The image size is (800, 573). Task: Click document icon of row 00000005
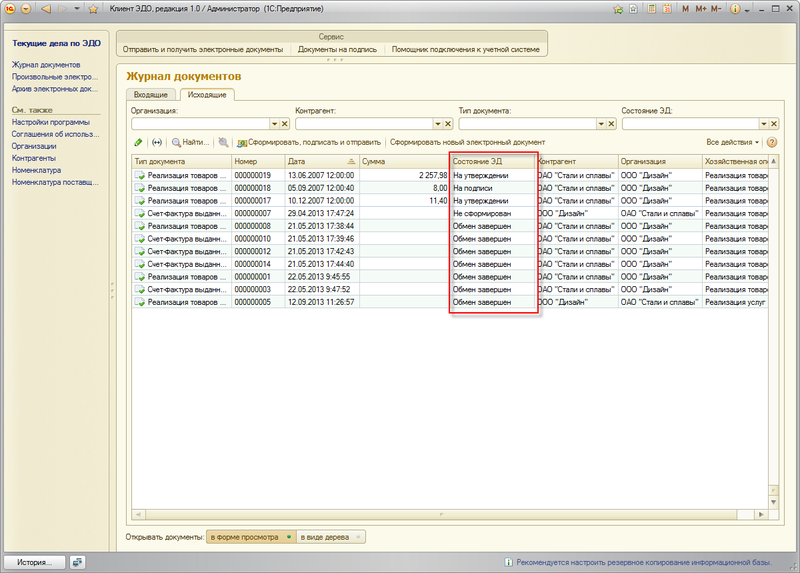click(140, 302)
